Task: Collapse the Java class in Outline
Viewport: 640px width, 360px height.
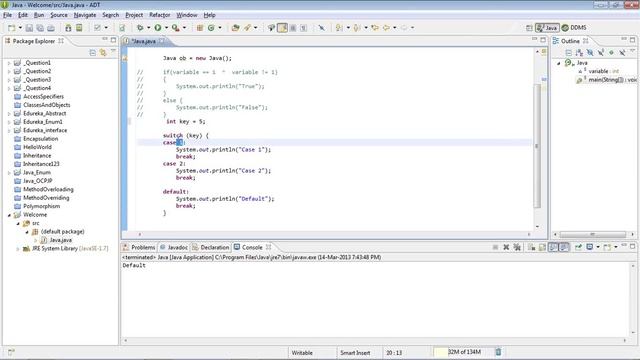Action: tap(559, 63)
